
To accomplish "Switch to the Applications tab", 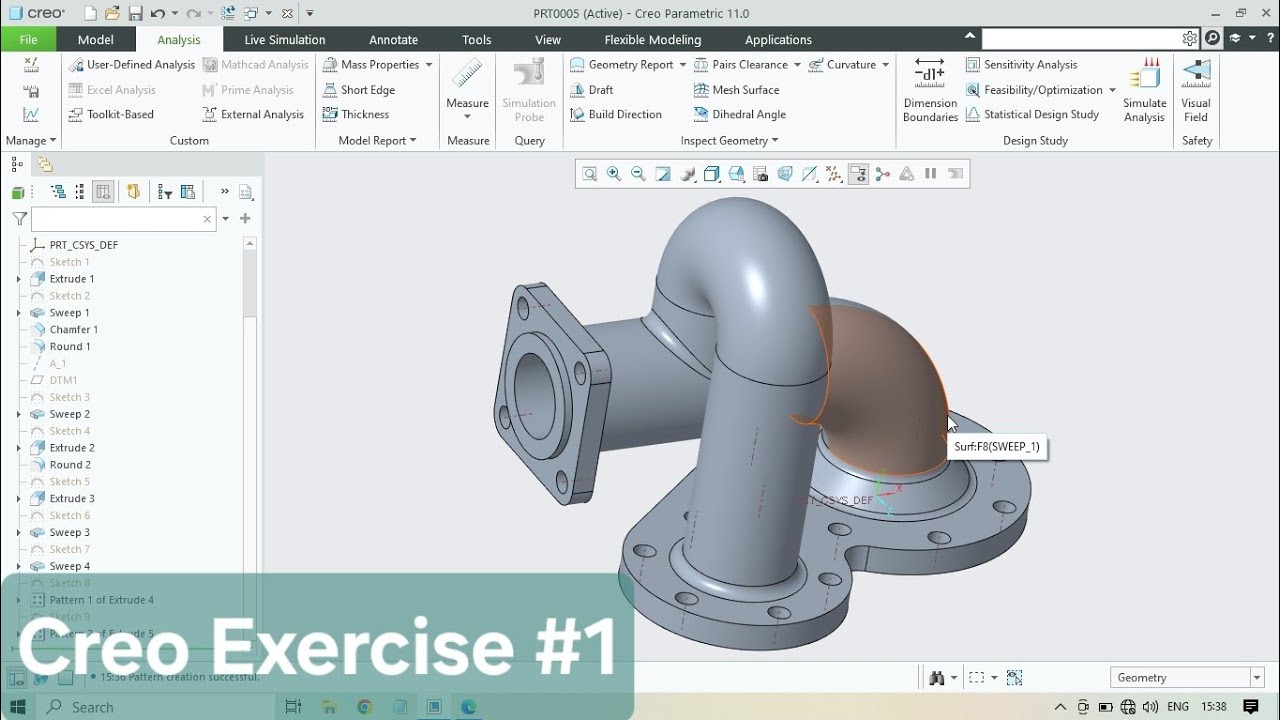I will pos(778,39).
